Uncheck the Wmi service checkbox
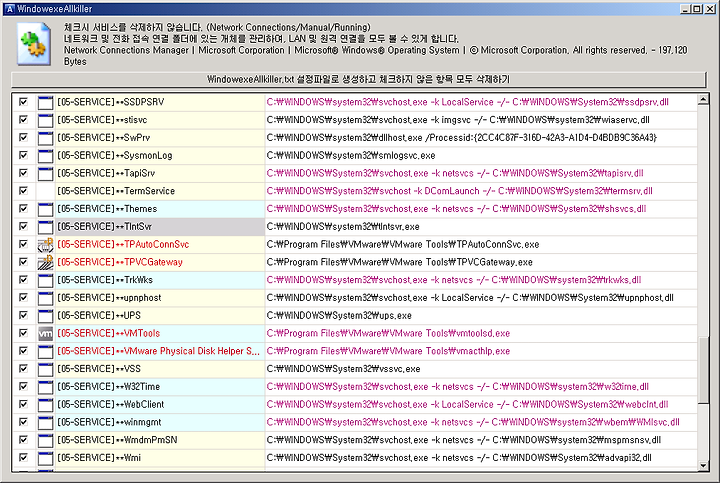 (23, 457)
